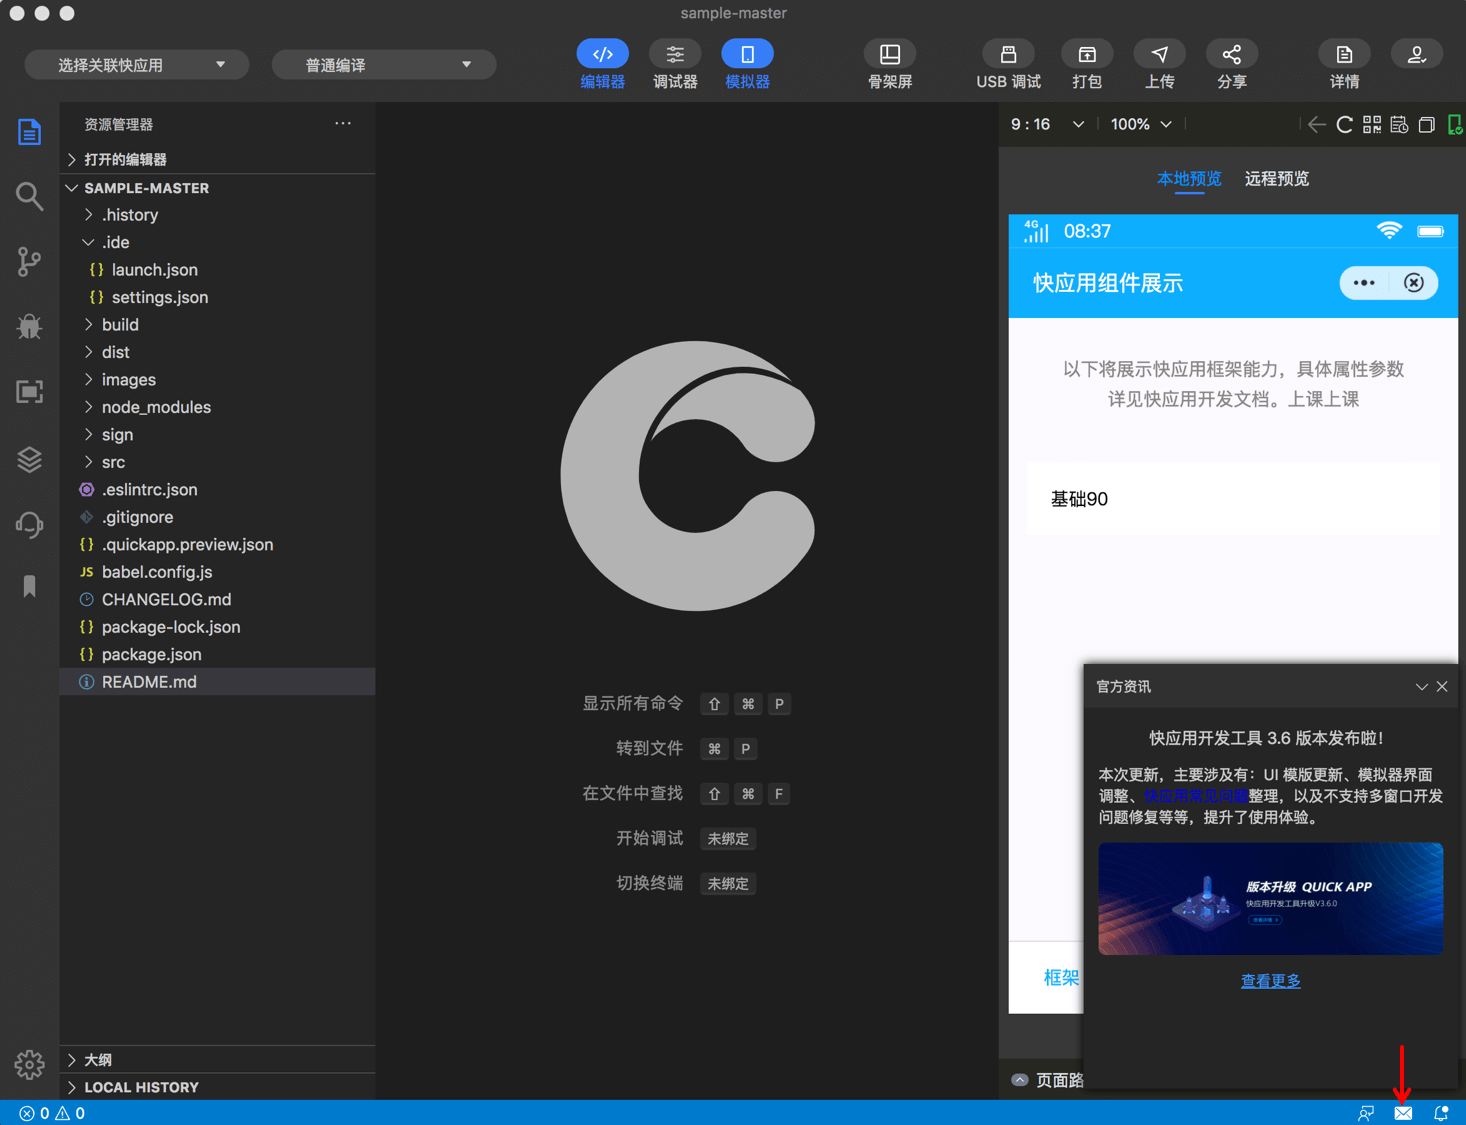Select the USB 调试 debugging tool
1466x1125 pixels.
[x=1008, y=63]
